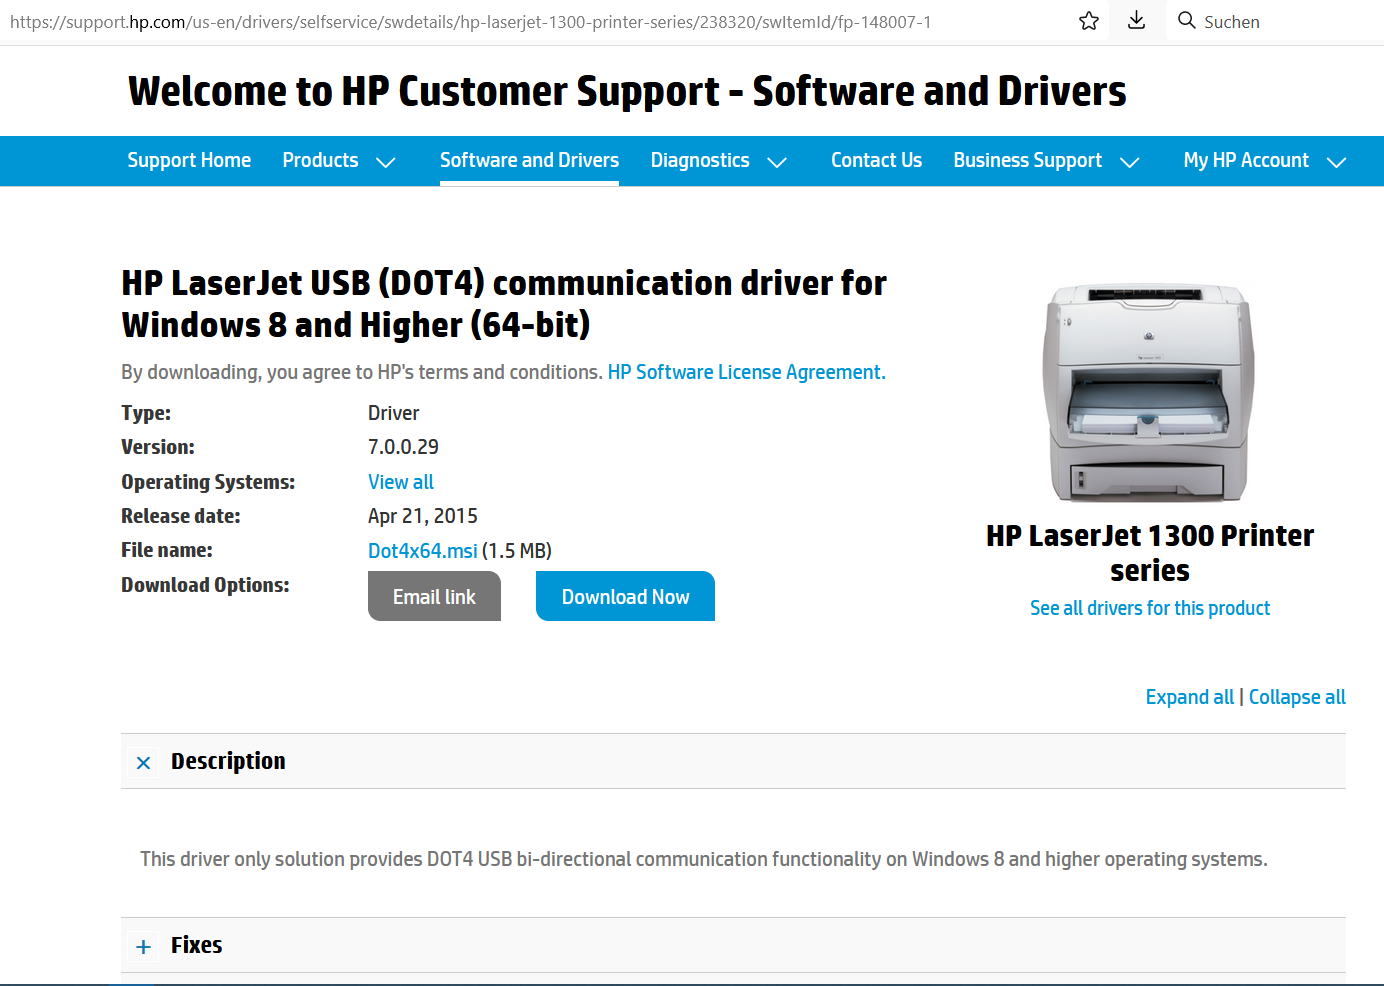Click the browser address bar URL
The height and width of the screenshot is (986, 1384).
[470, 22]
